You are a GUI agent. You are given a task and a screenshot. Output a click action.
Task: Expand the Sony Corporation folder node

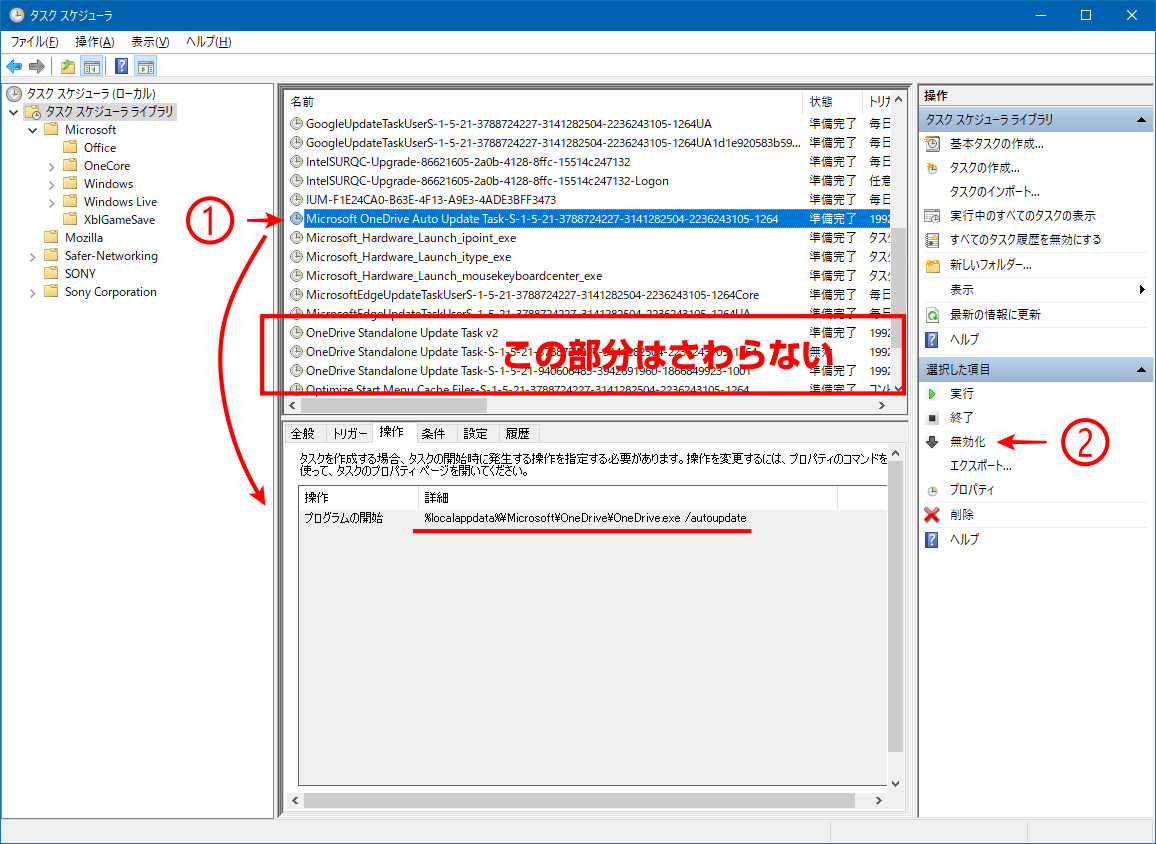[x=32, y=293]
